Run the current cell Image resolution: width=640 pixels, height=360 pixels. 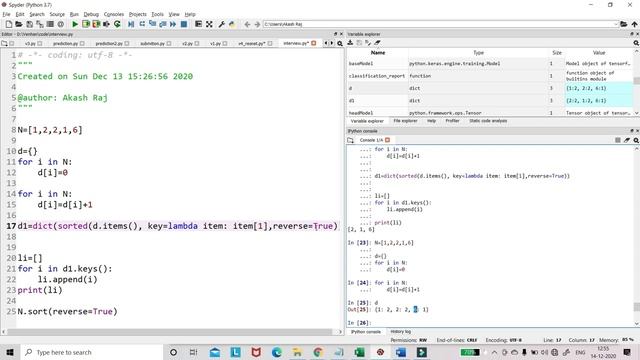[86, 24]
